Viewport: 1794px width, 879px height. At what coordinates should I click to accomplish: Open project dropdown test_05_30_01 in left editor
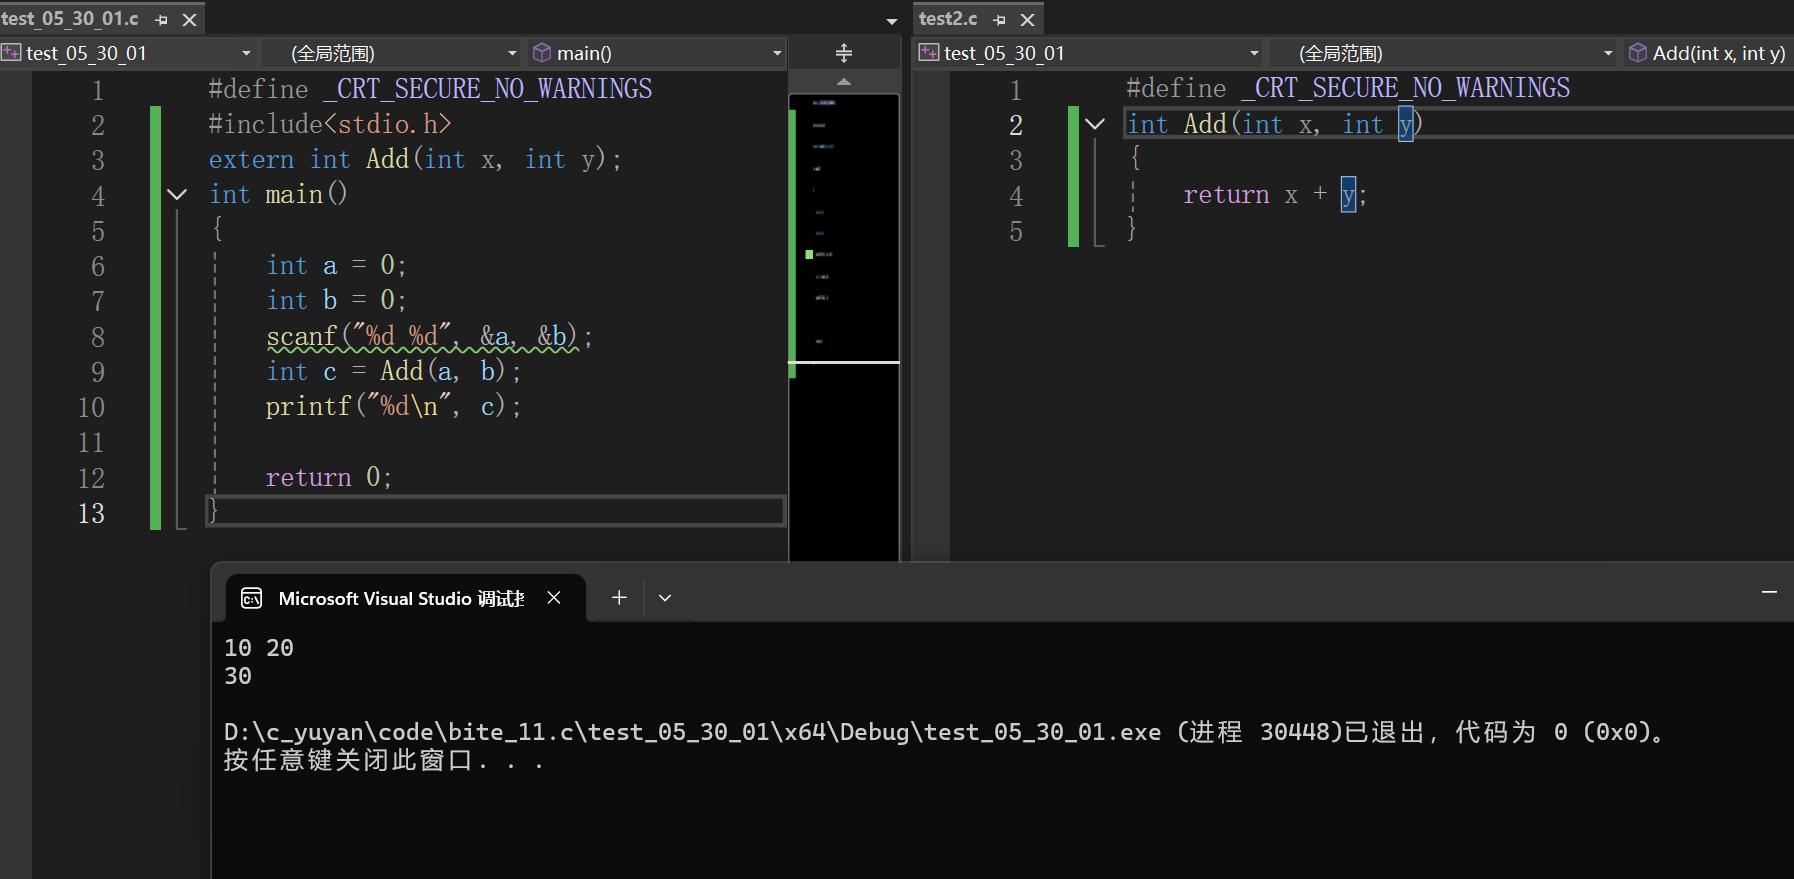click(x=128, y=53)
